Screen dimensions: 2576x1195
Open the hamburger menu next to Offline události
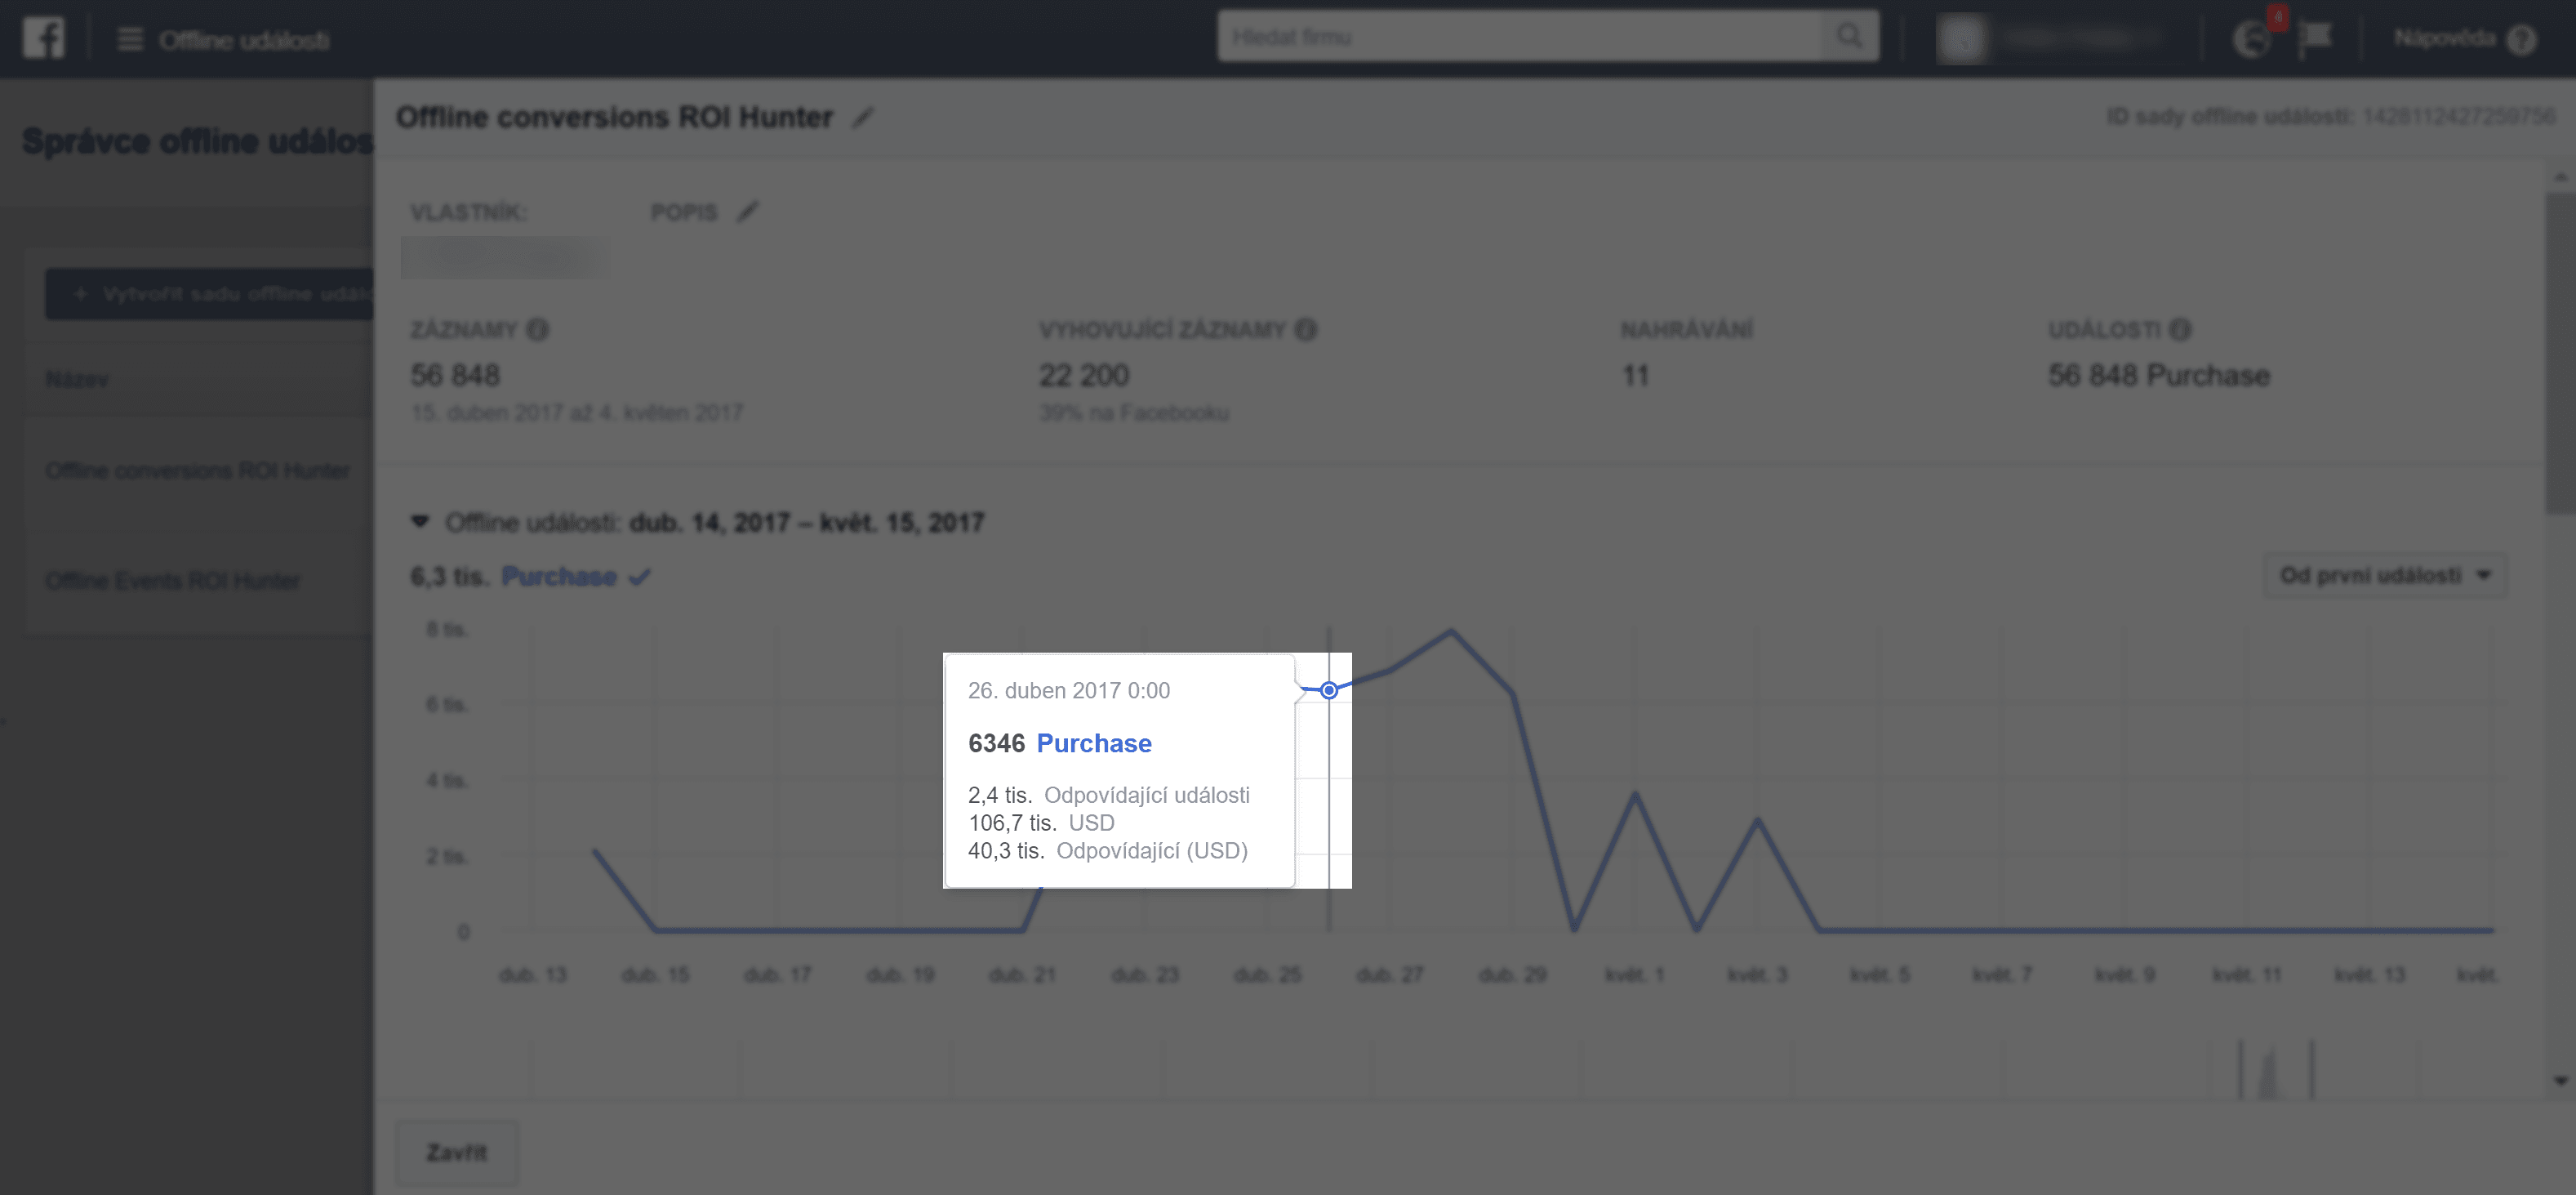(130, 40)
